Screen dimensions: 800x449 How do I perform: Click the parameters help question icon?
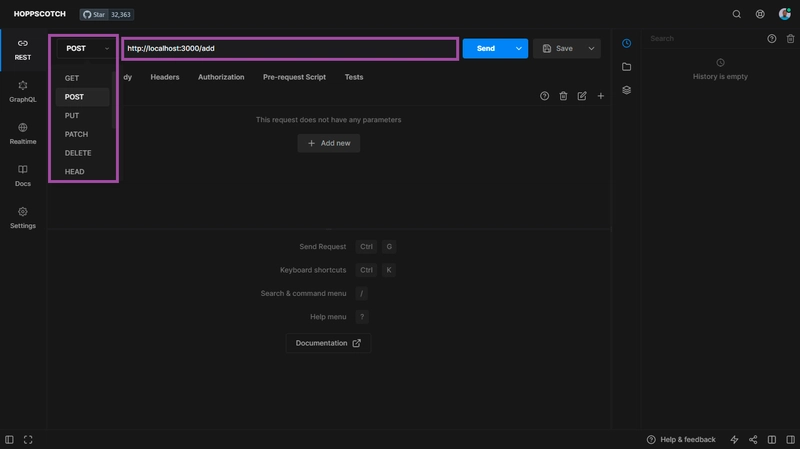(x=544, y=96)
